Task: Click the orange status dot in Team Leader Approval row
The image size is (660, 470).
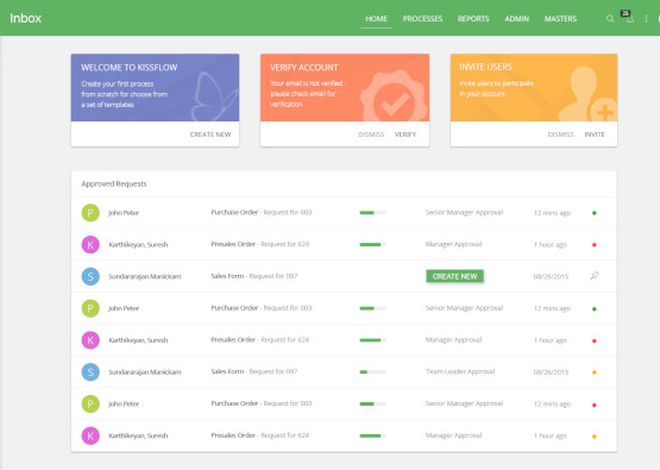Action: [594, 372]
